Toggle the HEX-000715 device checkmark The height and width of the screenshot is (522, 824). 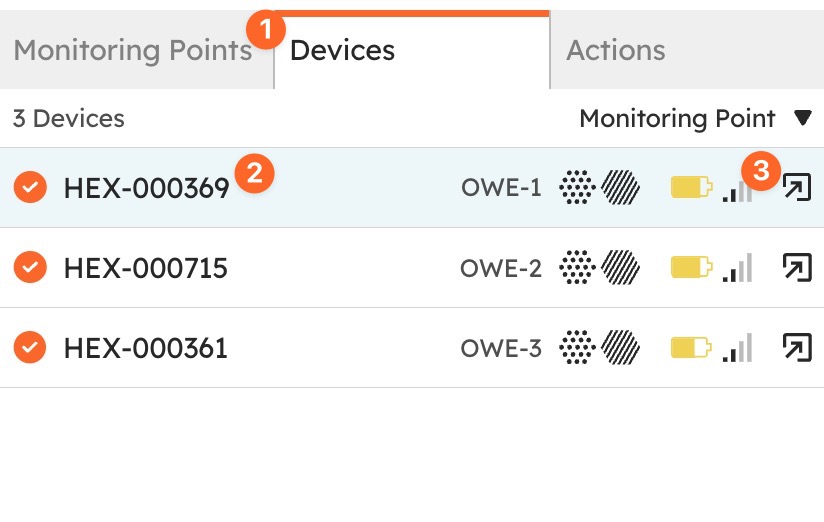tap(30, 268)
